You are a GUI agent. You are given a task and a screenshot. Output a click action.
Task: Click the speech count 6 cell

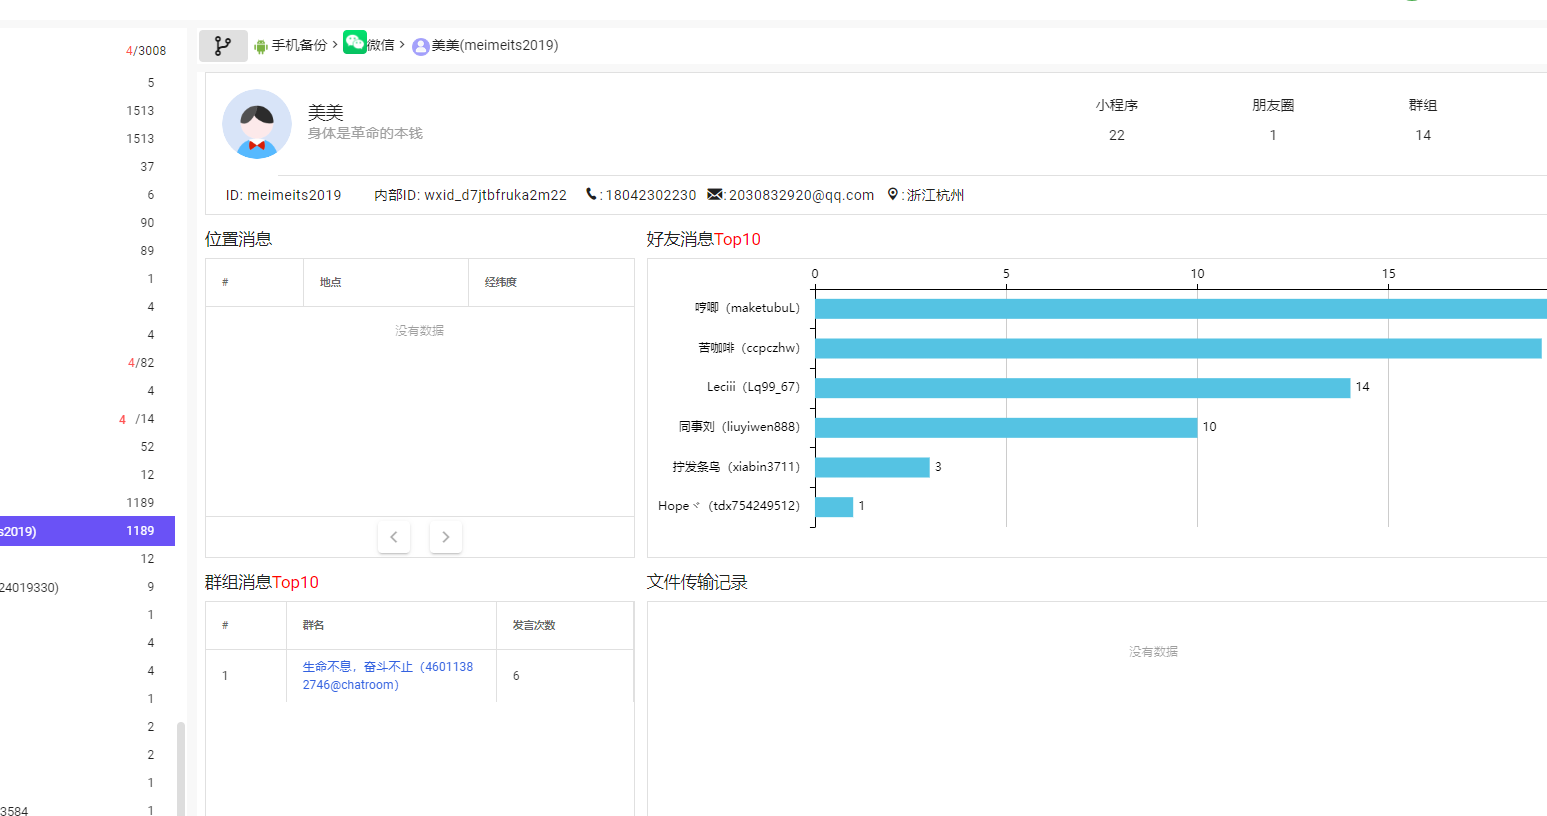click(565, 676)
